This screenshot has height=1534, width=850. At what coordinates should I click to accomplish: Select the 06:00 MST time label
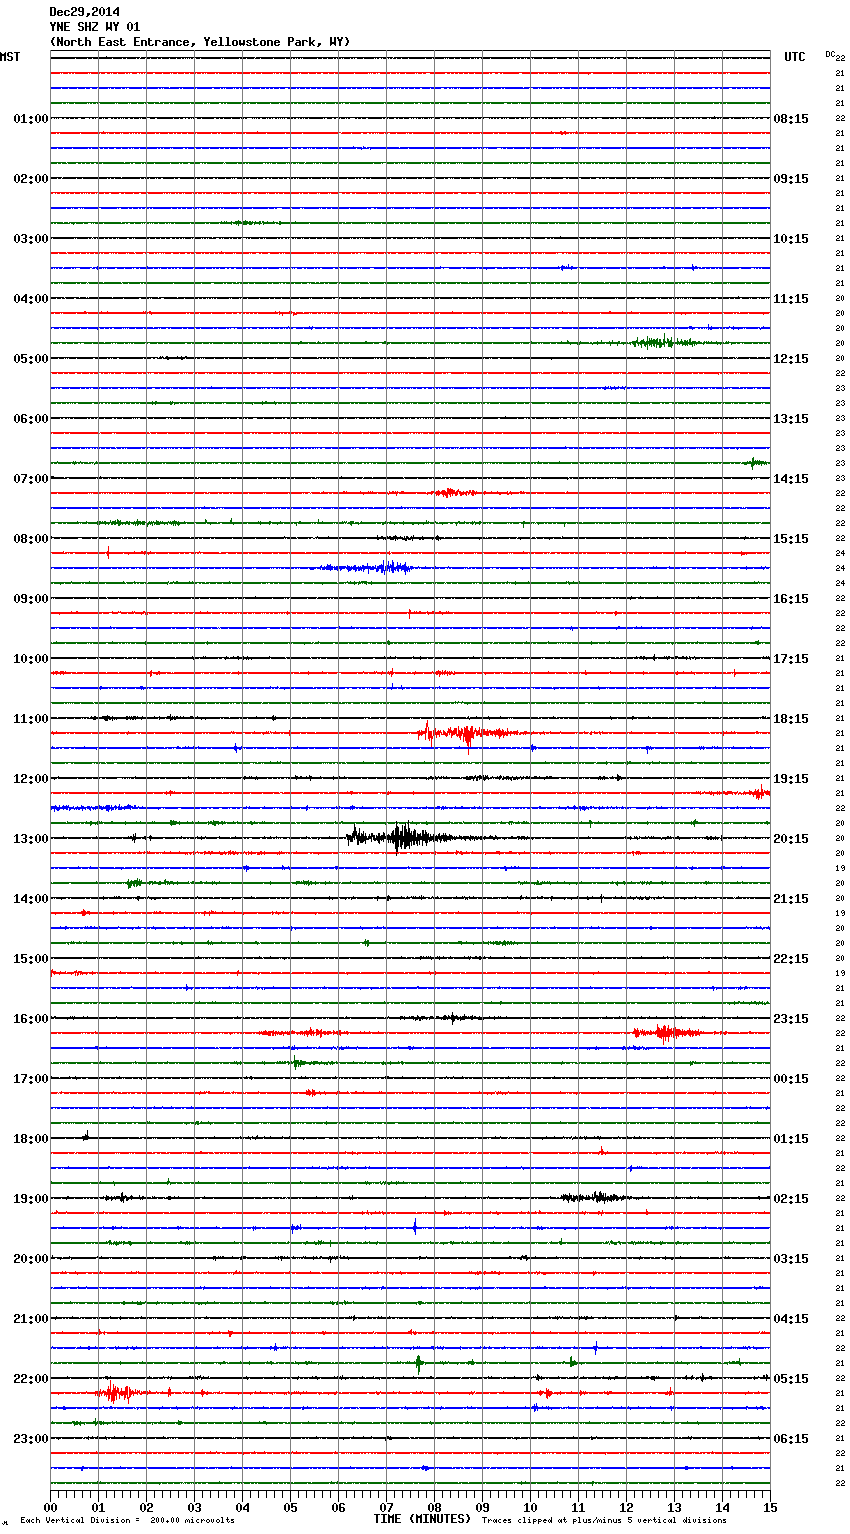tap(30, 419)
